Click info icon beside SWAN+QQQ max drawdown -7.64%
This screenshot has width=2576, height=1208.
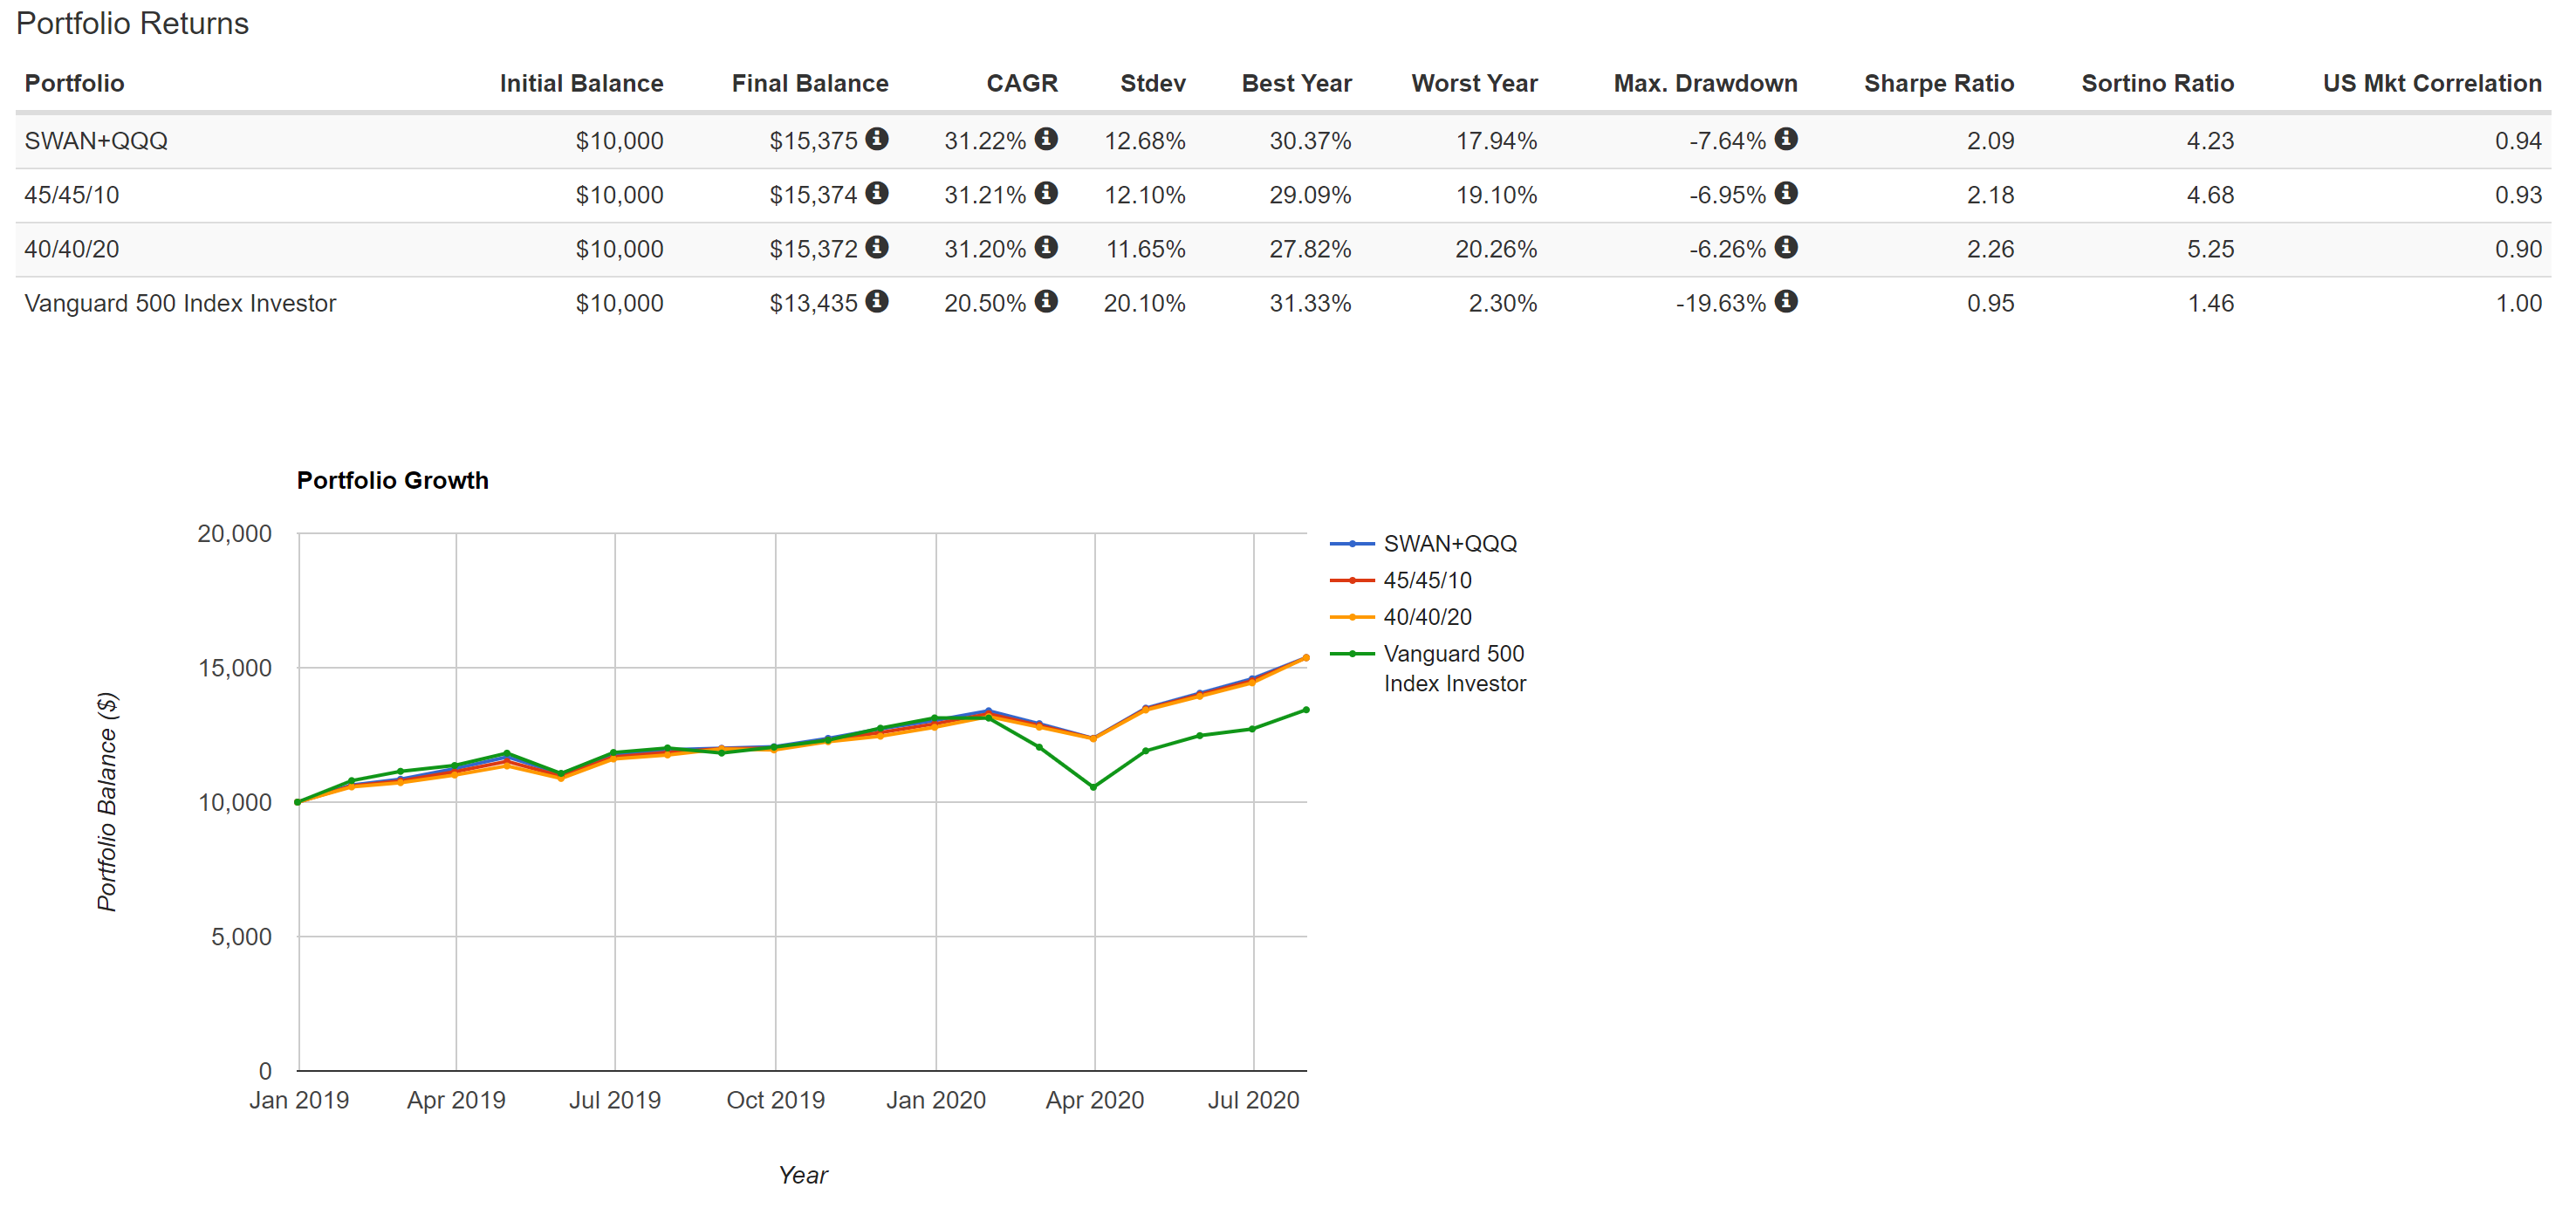(1786, 139)
